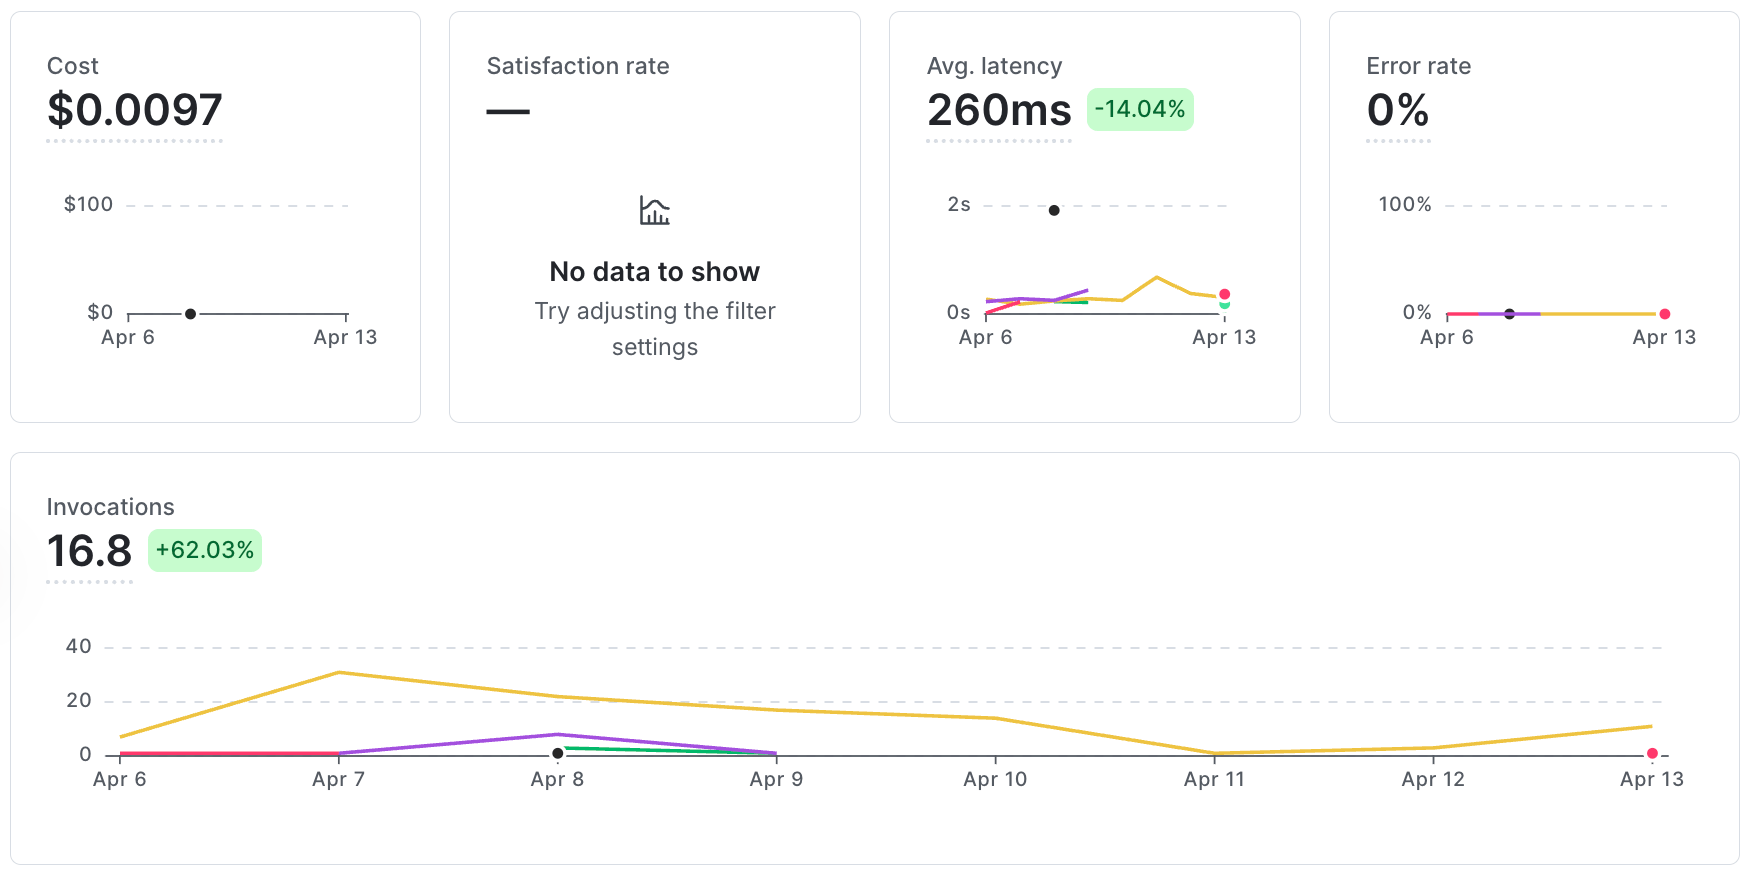Click the Apr 9 label on Invocations axis
The height and width of the screenshot is (876, 1752).
(776, 779)
